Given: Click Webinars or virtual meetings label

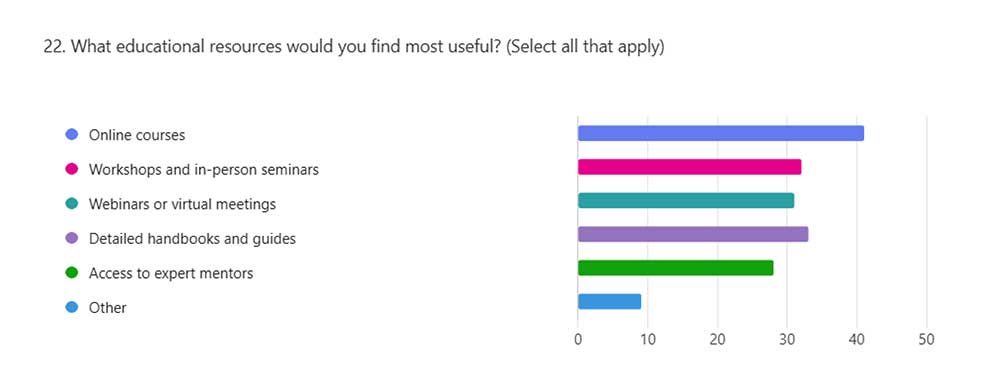Looking at the screenshot, I should (182, 204).
